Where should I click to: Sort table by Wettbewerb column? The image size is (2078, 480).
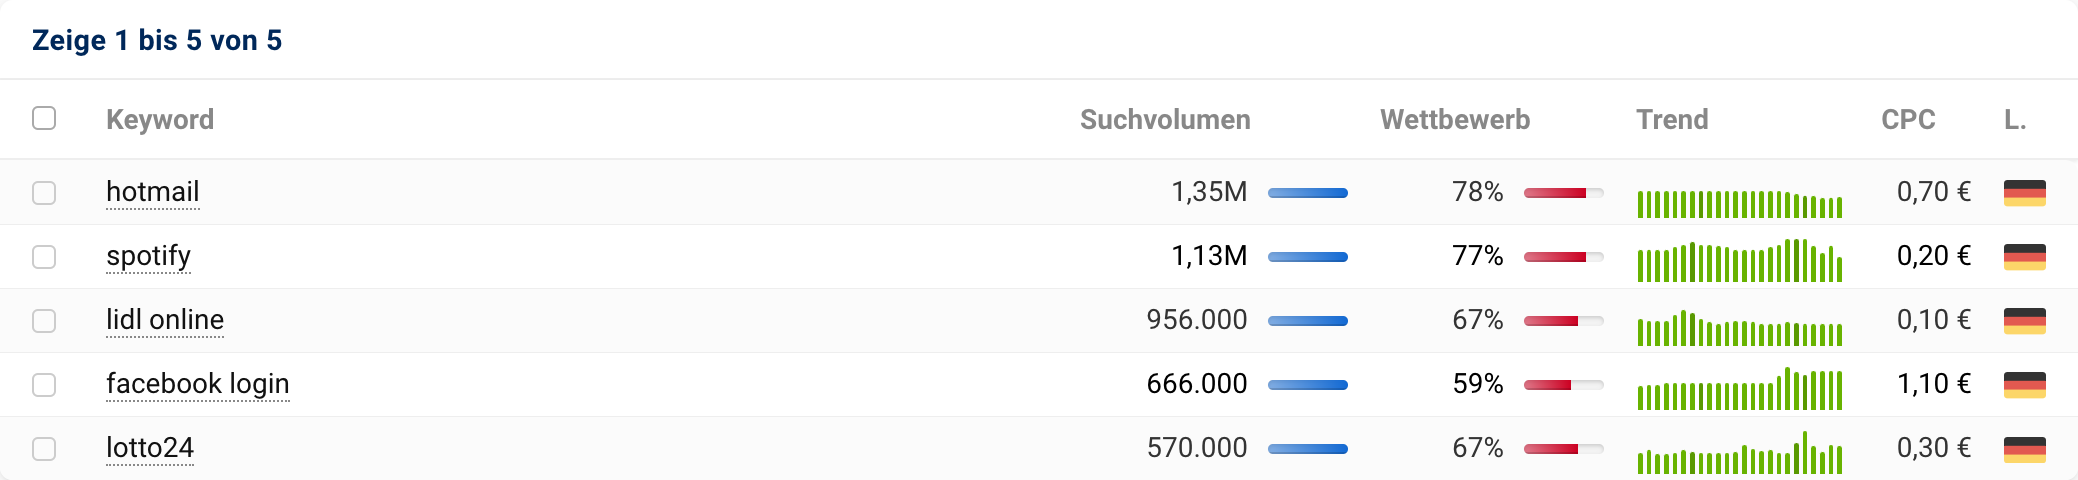(x=1455, y=120)
